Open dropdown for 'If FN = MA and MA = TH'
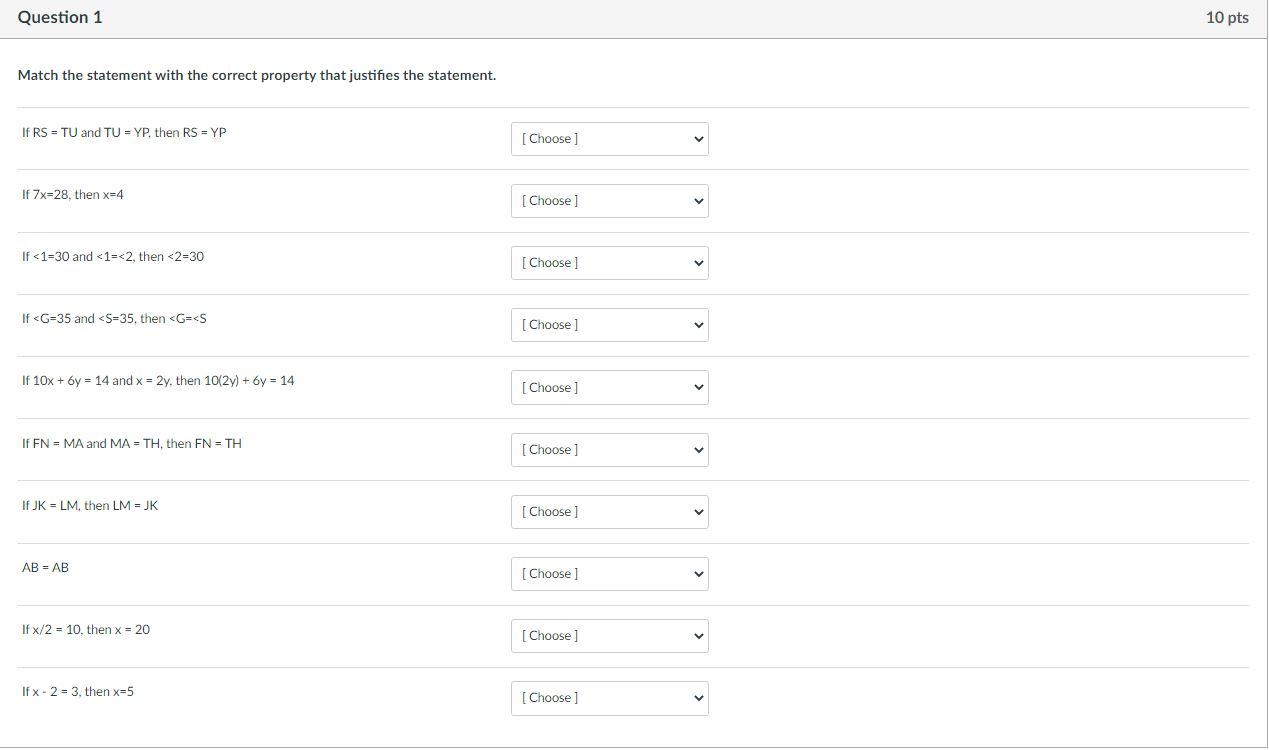This screenshot has width=1269, height=750. (609, 450)
